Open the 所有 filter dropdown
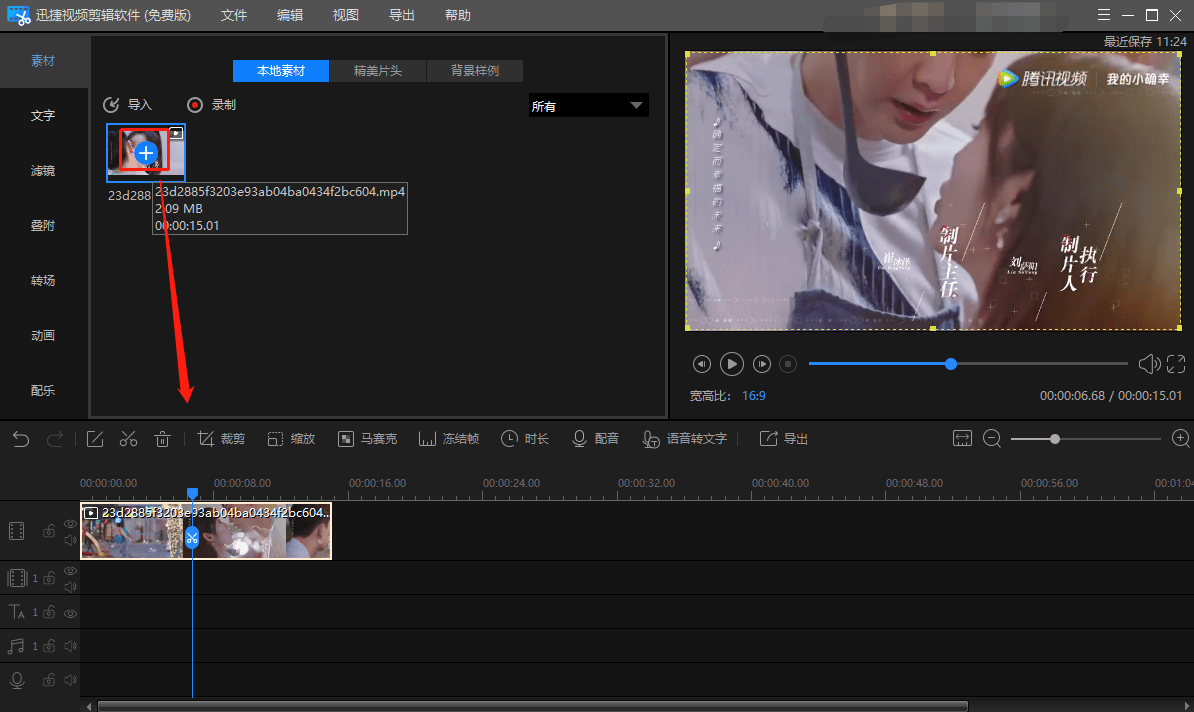The width and height of the screenshot is (1194, 712). pyautogui.click(x=589, y=106)
